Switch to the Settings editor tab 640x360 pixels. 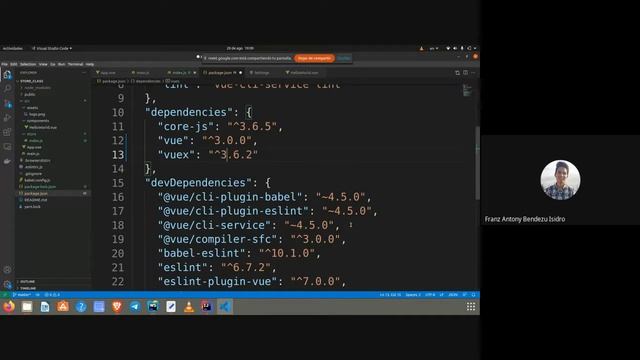262,73
